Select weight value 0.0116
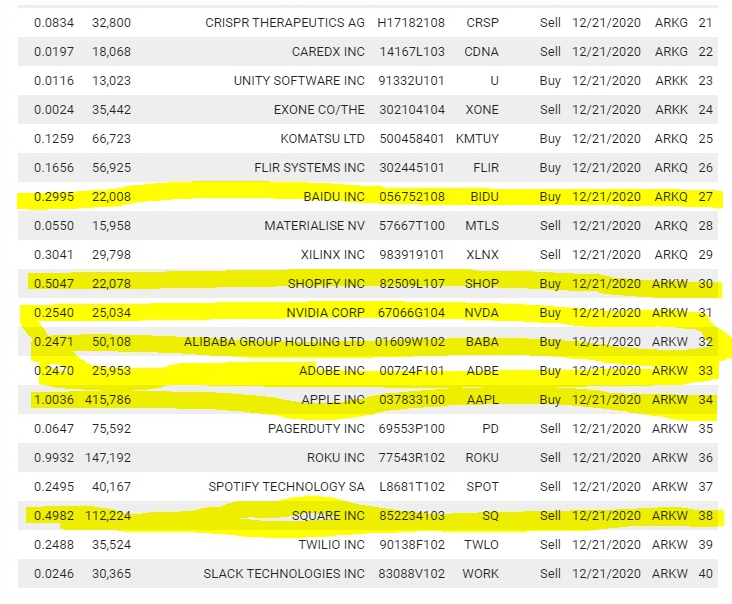Screen dimensions: 732x604 (x=54, y=80)
